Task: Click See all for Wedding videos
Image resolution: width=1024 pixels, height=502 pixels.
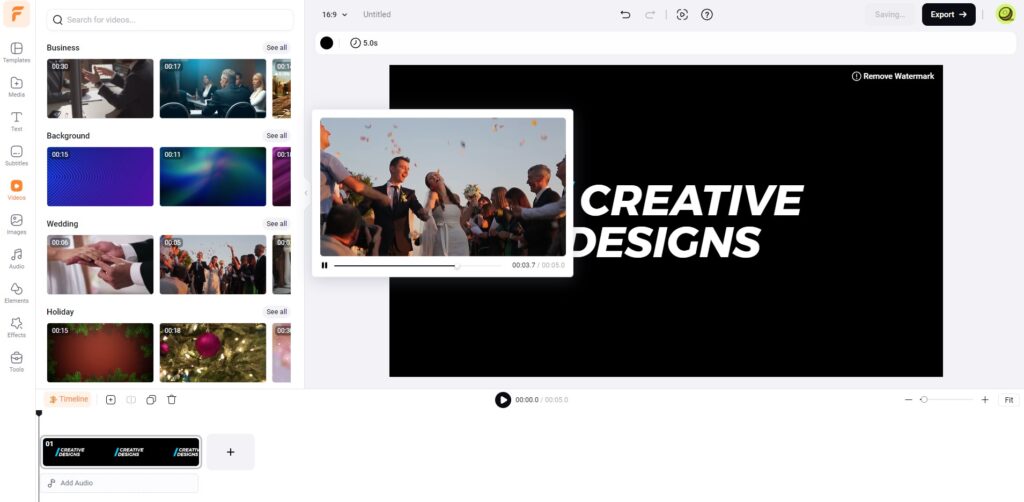Action: [x=276, y=224]
